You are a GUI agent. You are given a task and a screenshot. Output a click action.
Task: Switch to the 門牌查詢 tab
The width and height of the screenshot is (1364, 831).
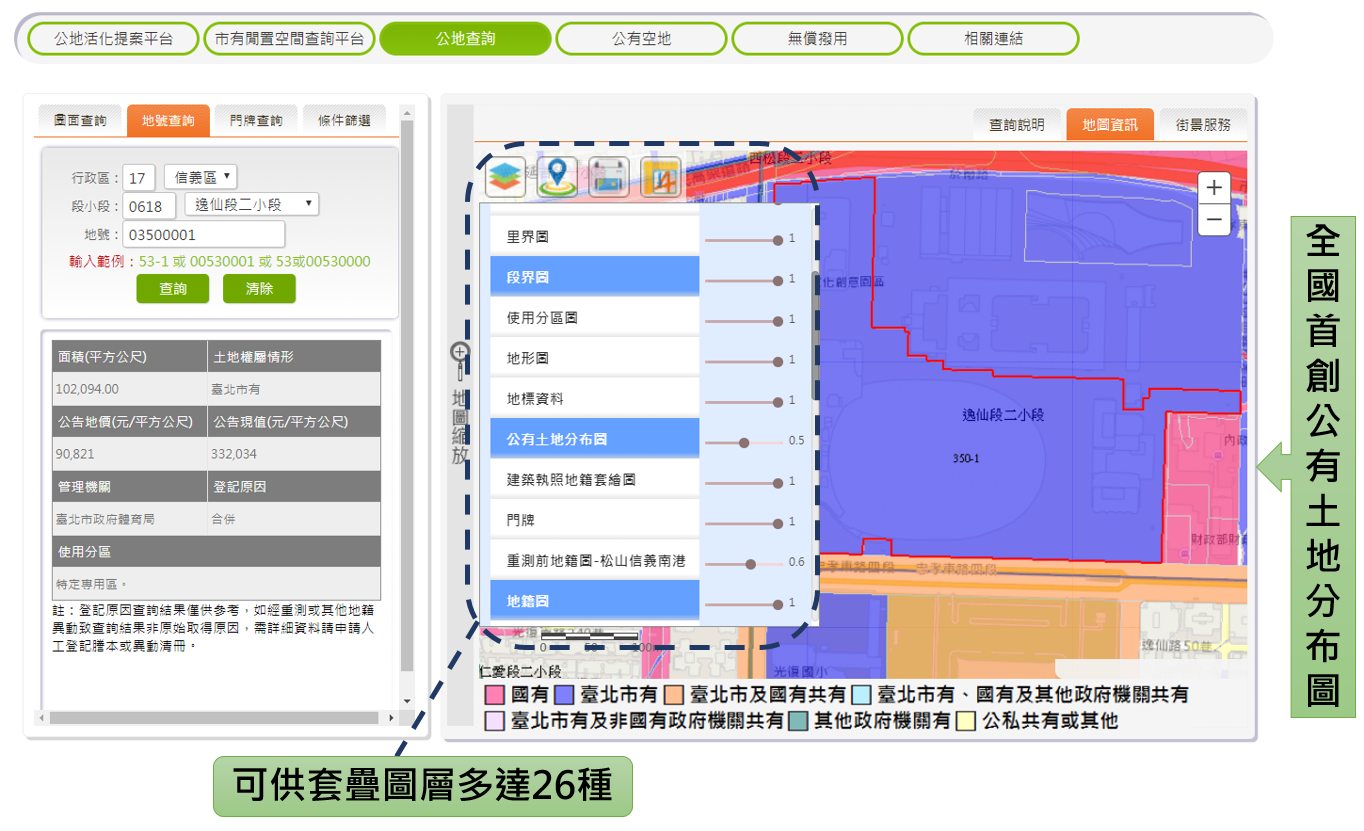256,120
